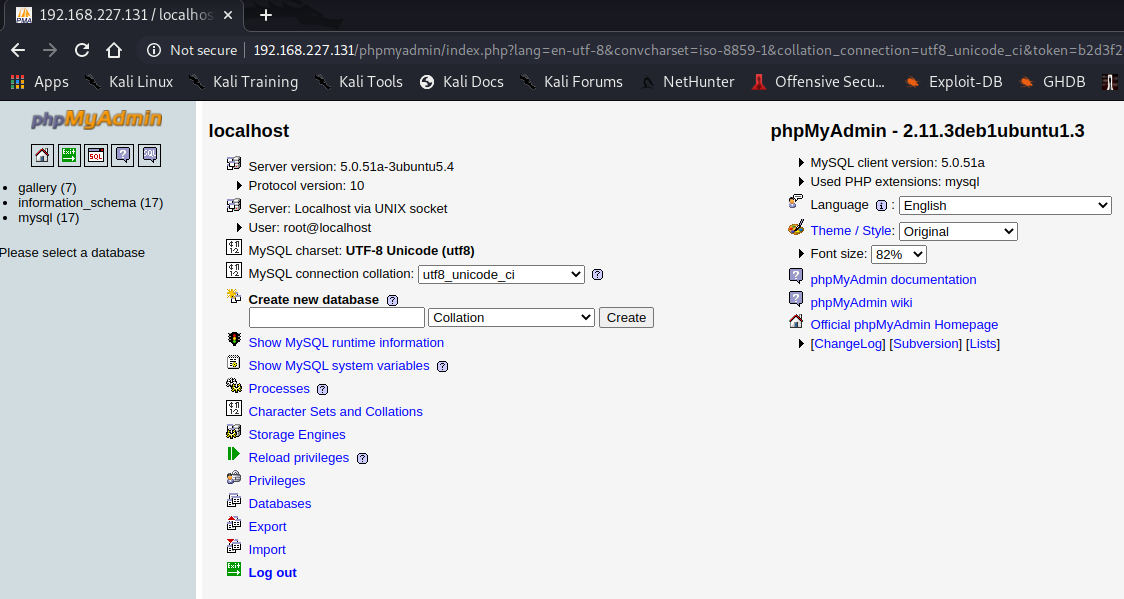
Task: Select gallery database in sidebar
Action: pos(47,188)
